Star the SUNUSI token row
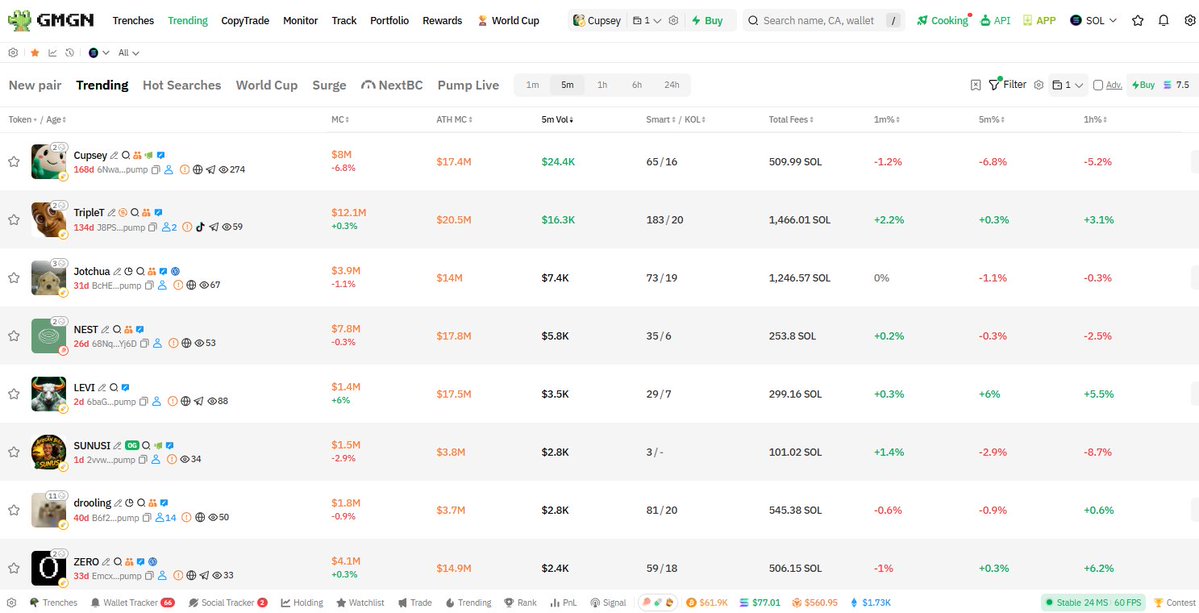The image size is (1199, 613). click(13, 452)
